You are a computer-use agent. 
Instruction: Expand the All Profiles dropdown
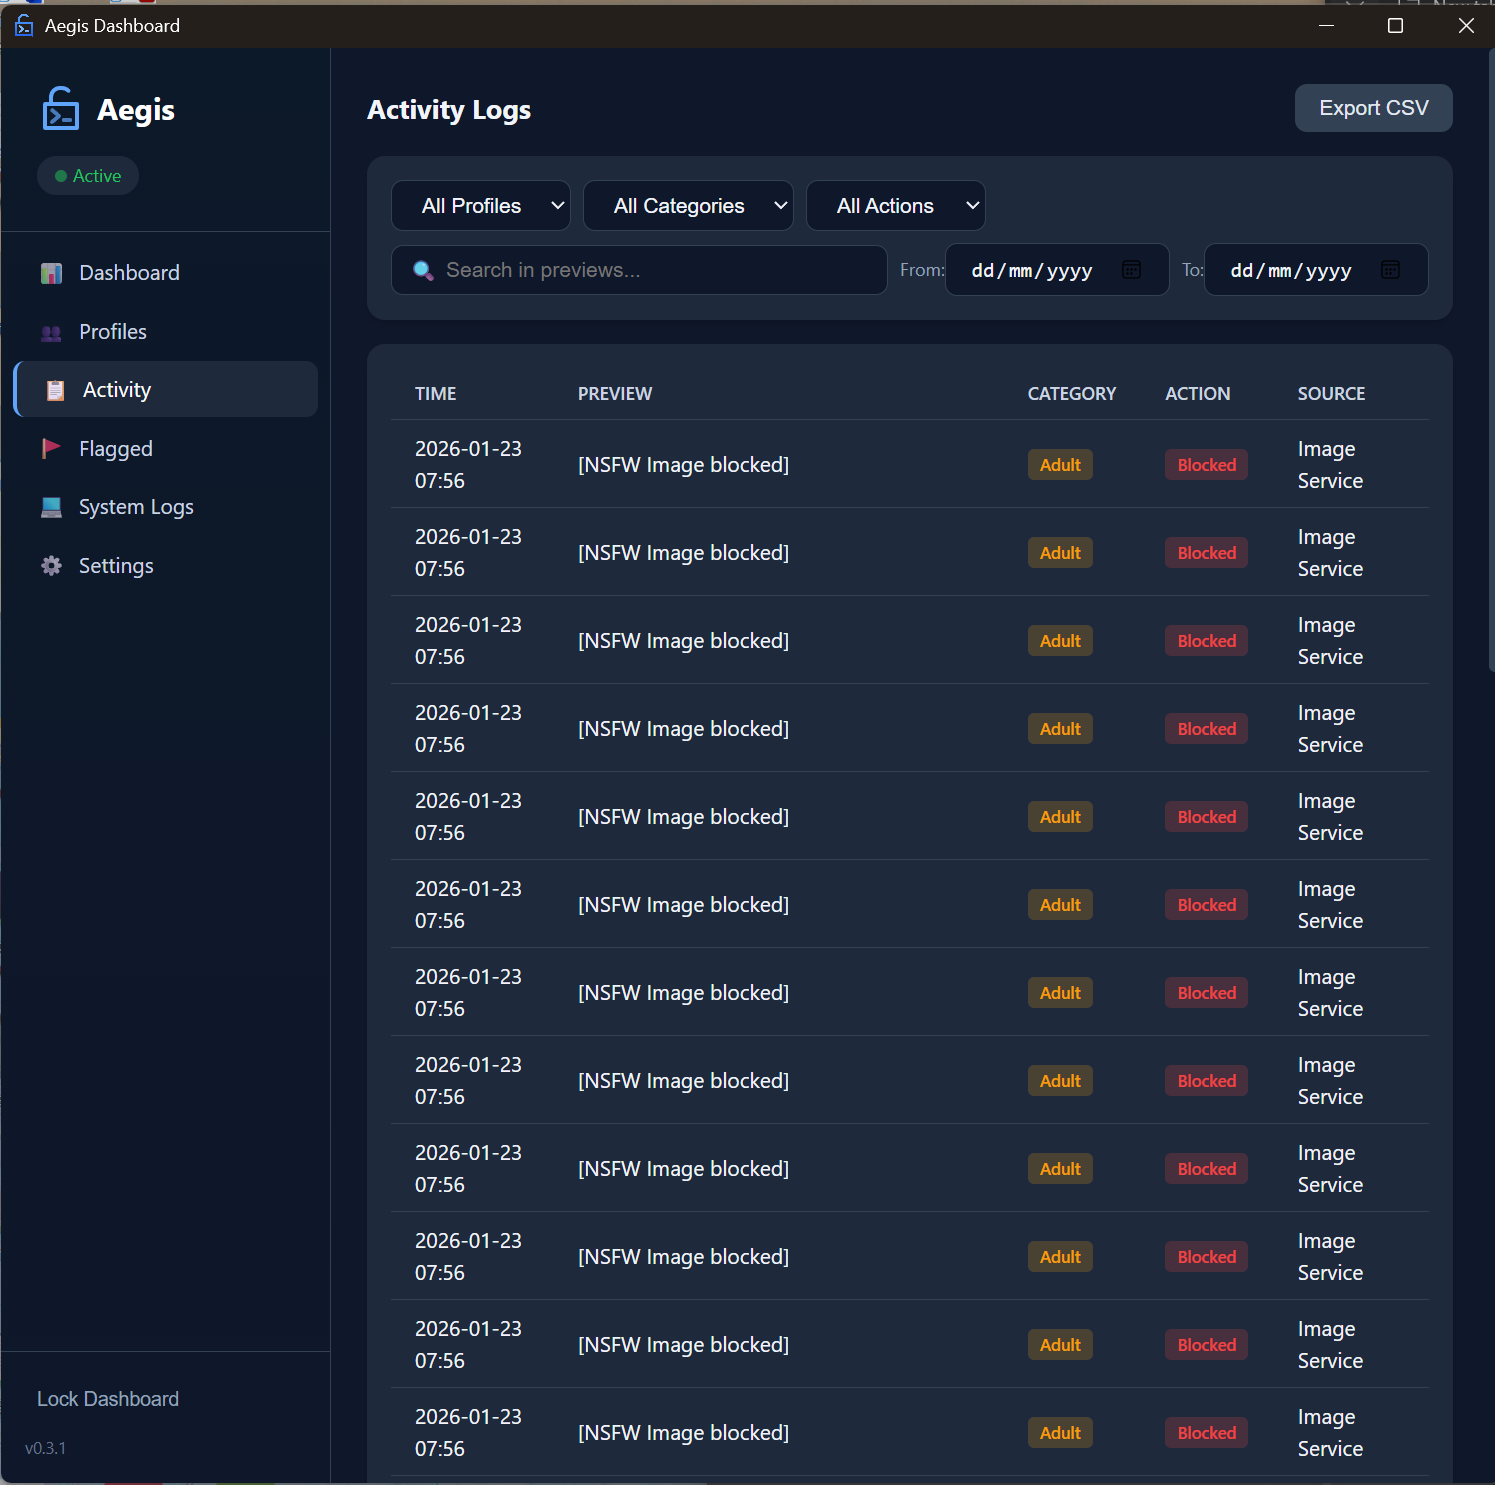coord(480,206)
